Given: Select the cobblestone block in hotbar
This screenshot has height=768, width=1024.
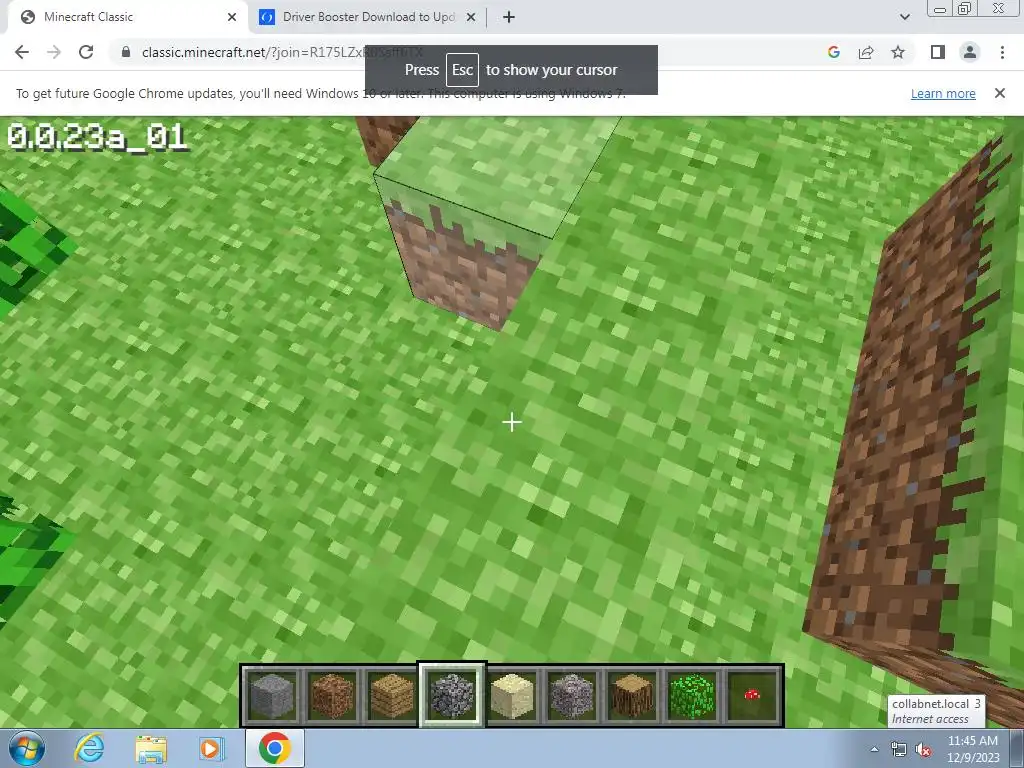Looking at the screenshot, I should pyautogui.click(x=452, y=696).
